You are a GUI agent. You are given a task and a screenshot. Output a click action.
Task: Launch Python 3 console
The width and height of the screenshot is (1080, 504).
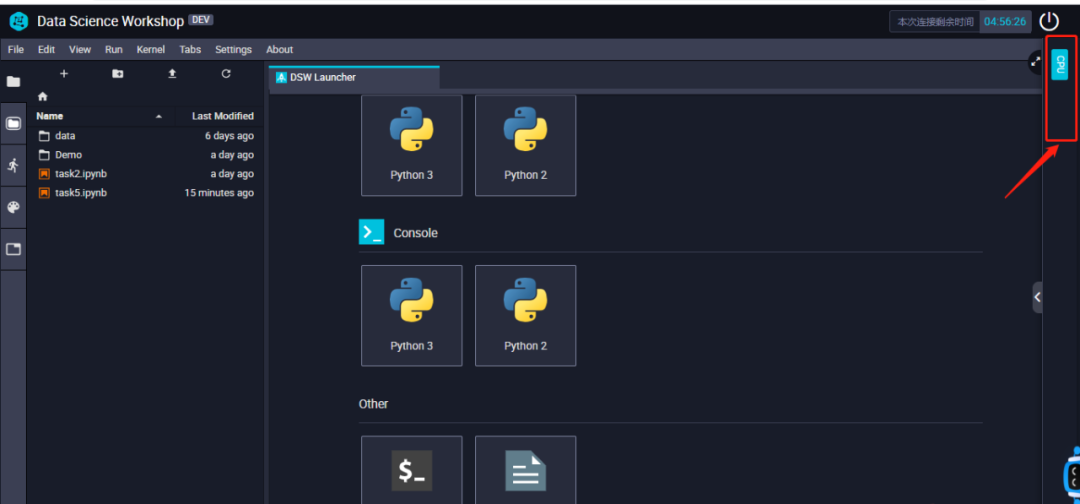tap(412, 315)
